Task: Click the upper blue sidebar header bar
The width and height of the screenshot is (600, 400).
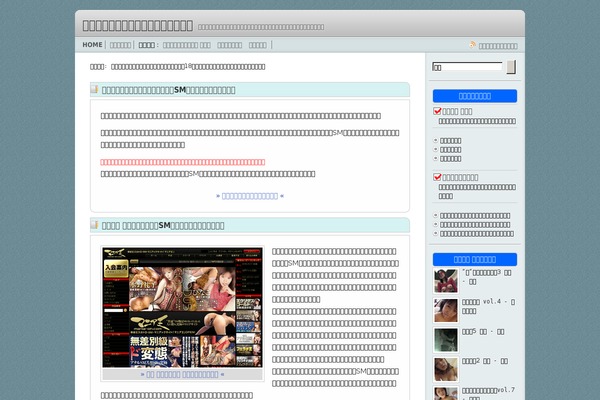Action: (474, 96)
